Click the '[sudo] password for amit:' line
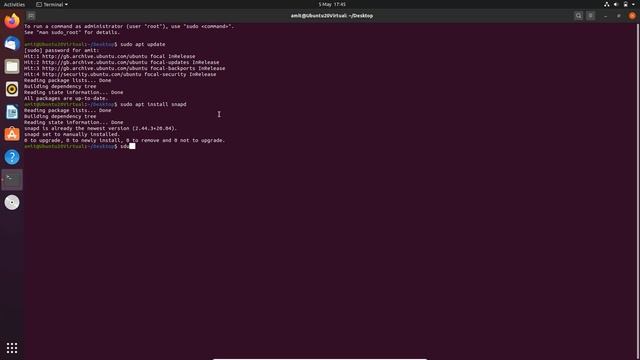Image resolution: width=640 pixels, height=360 pixels. point(61,50)
